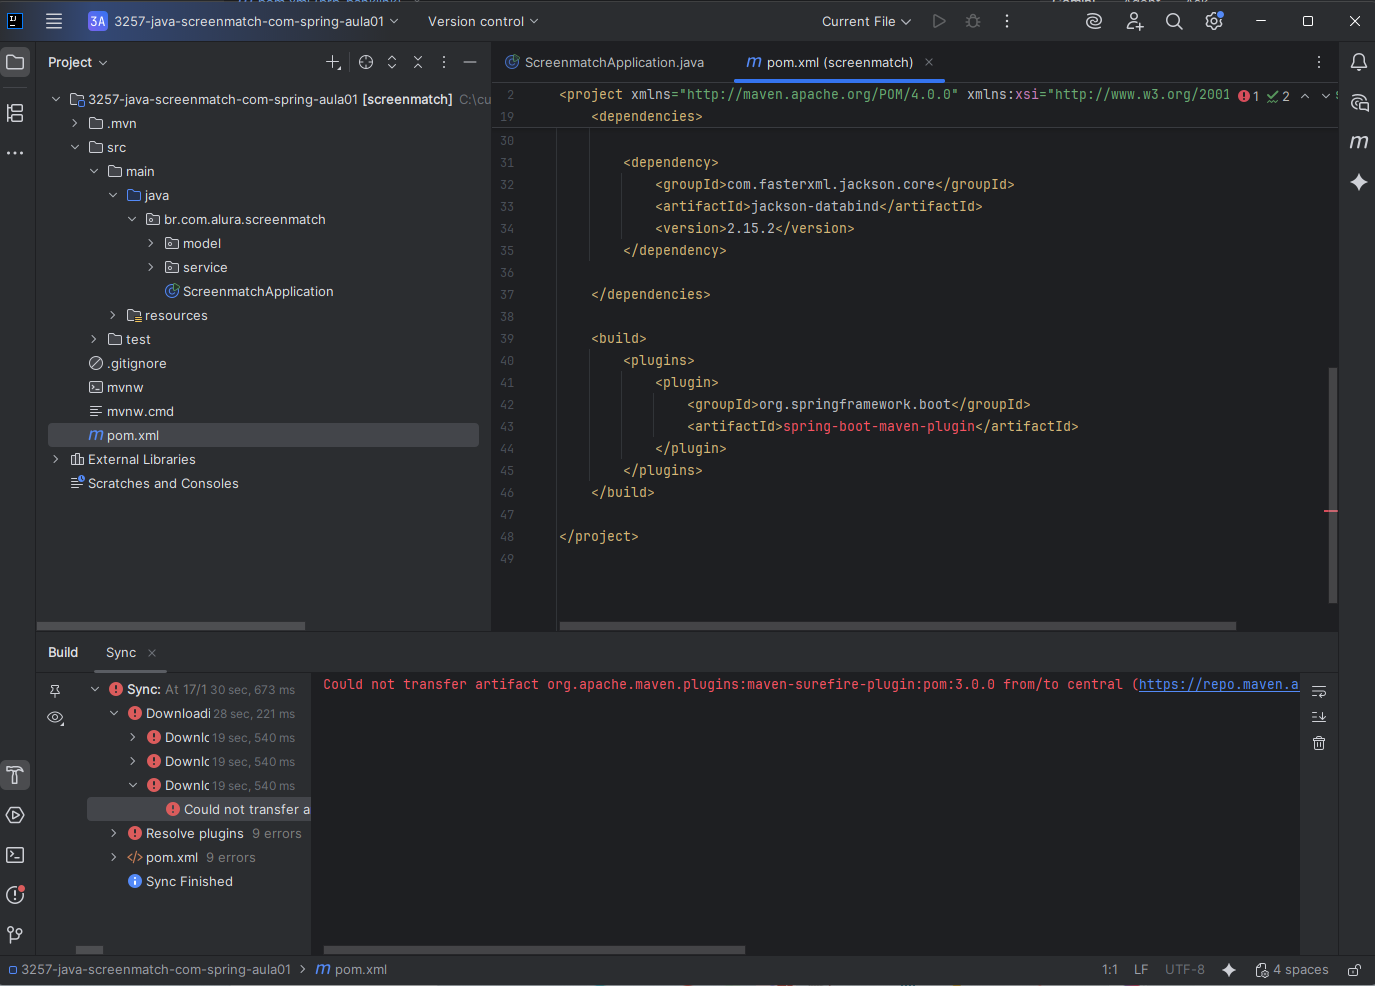Select .gitignore in the project tree
This screenshot has height=986, width=1375.
137,363
